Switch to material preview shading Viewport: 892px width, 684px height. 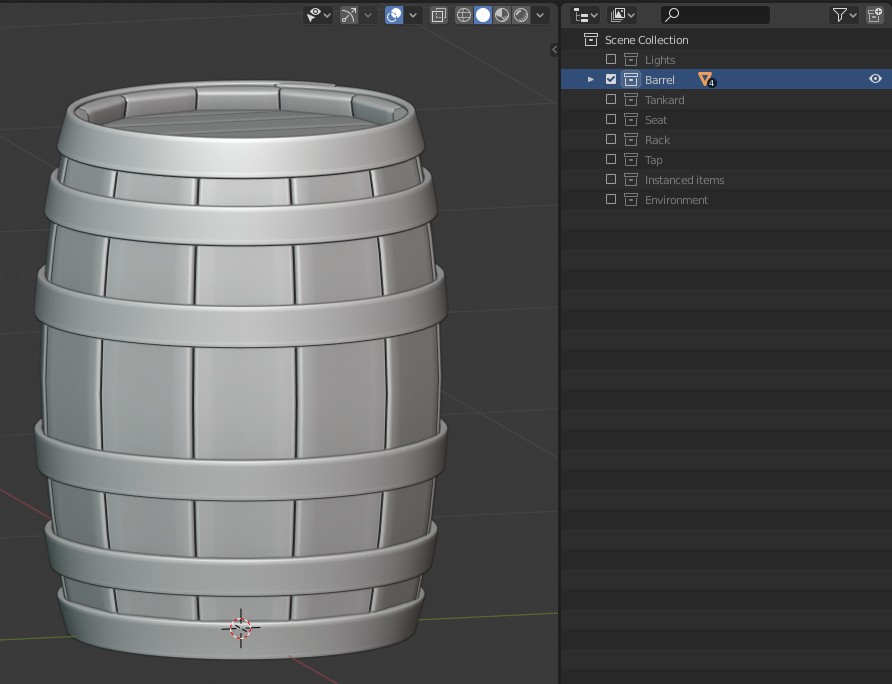pos(502,15)
